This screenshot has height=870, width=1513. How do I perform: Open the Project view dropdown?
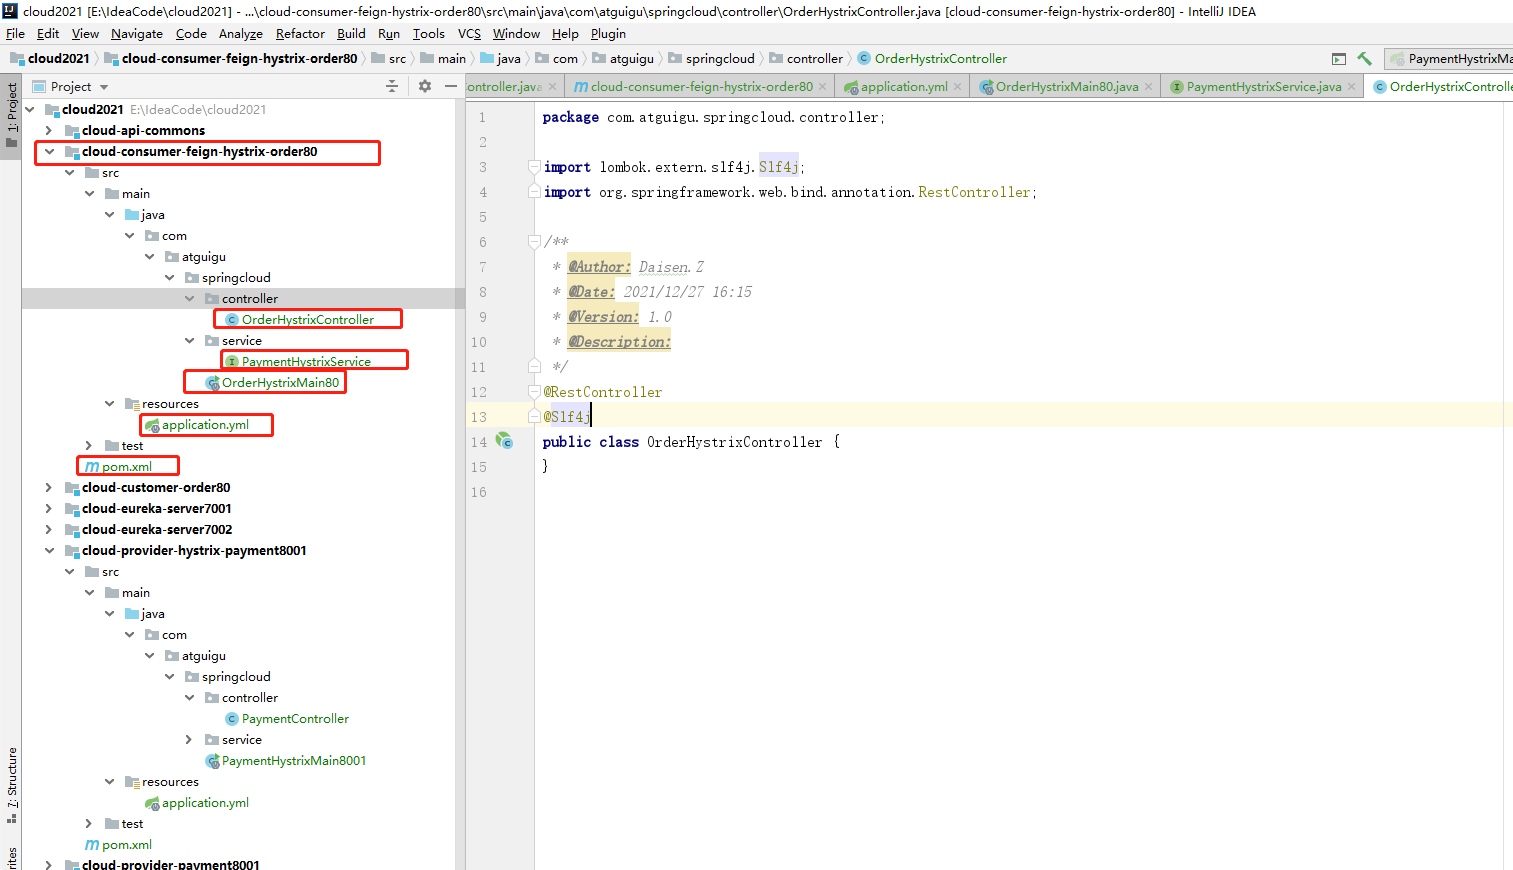[x=70, y=87]
